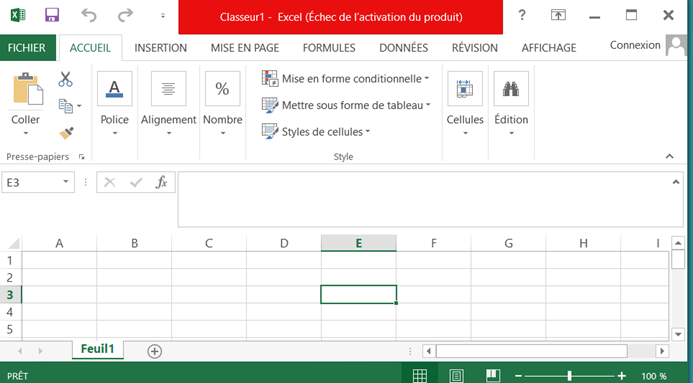The image size is (693, 383).
Task: Open the Police font group
Action: (114, 104)
